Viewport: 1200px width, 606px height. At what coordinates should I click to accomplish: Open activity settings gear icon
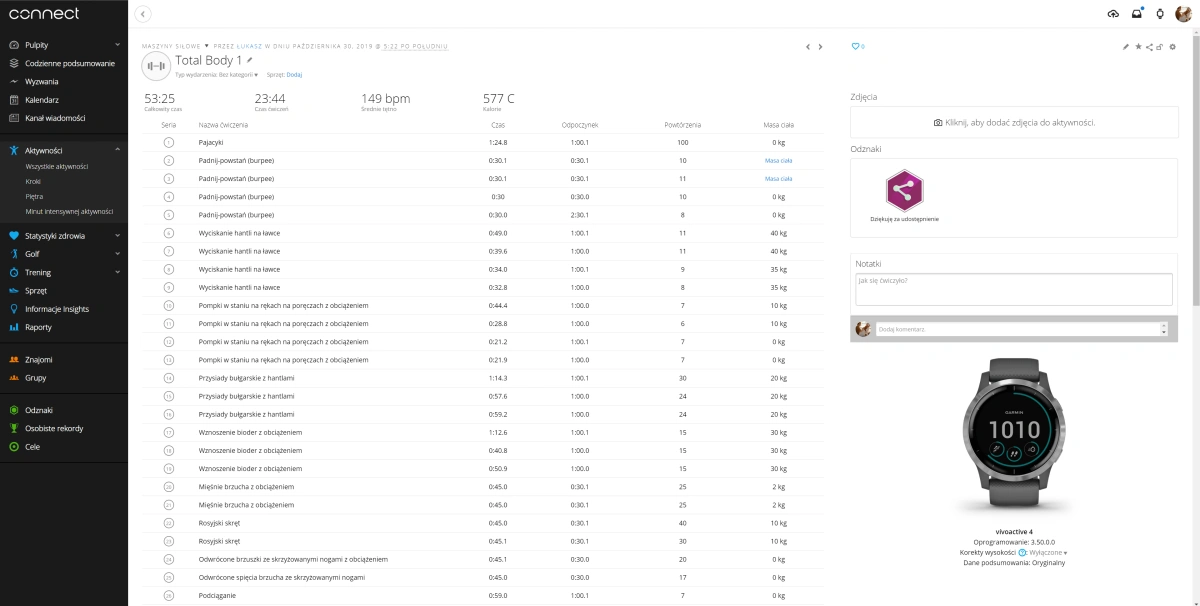[1172, 47]
